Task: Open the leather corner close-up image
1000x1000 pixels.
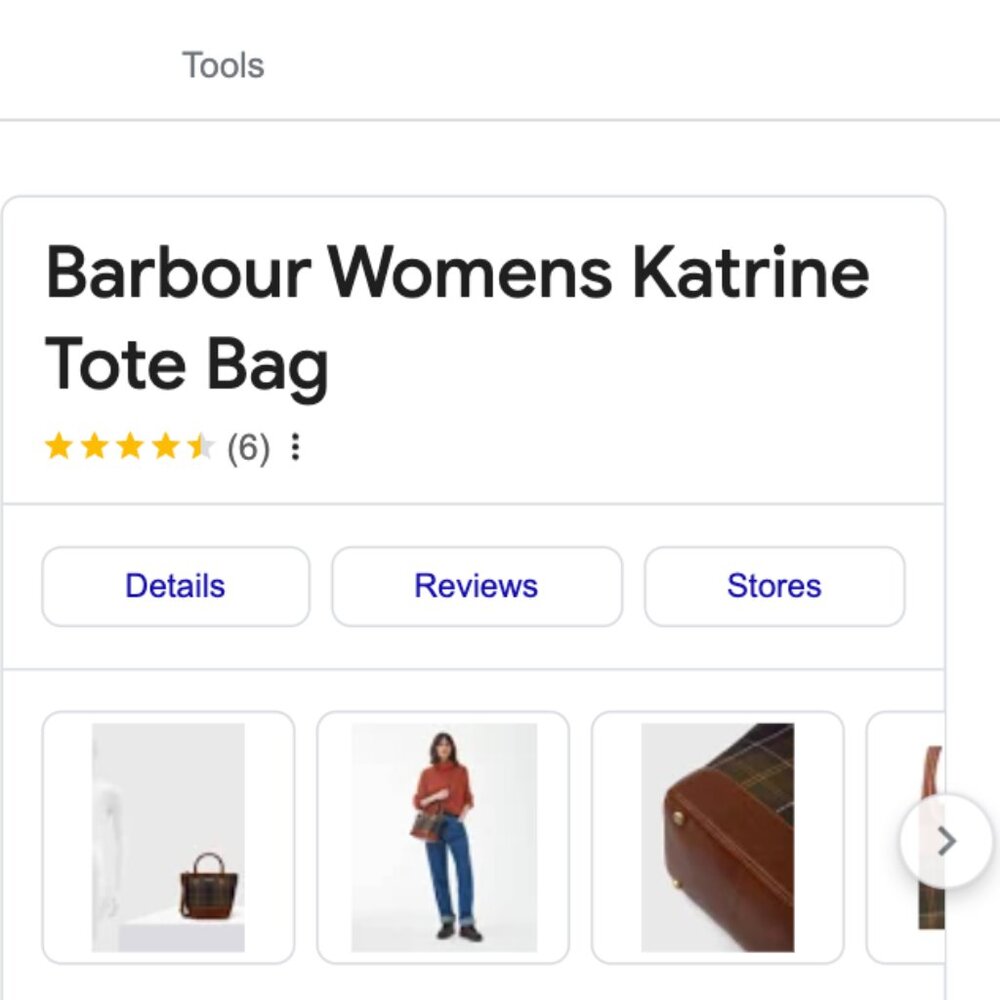Action: click(x=717, y=837)
